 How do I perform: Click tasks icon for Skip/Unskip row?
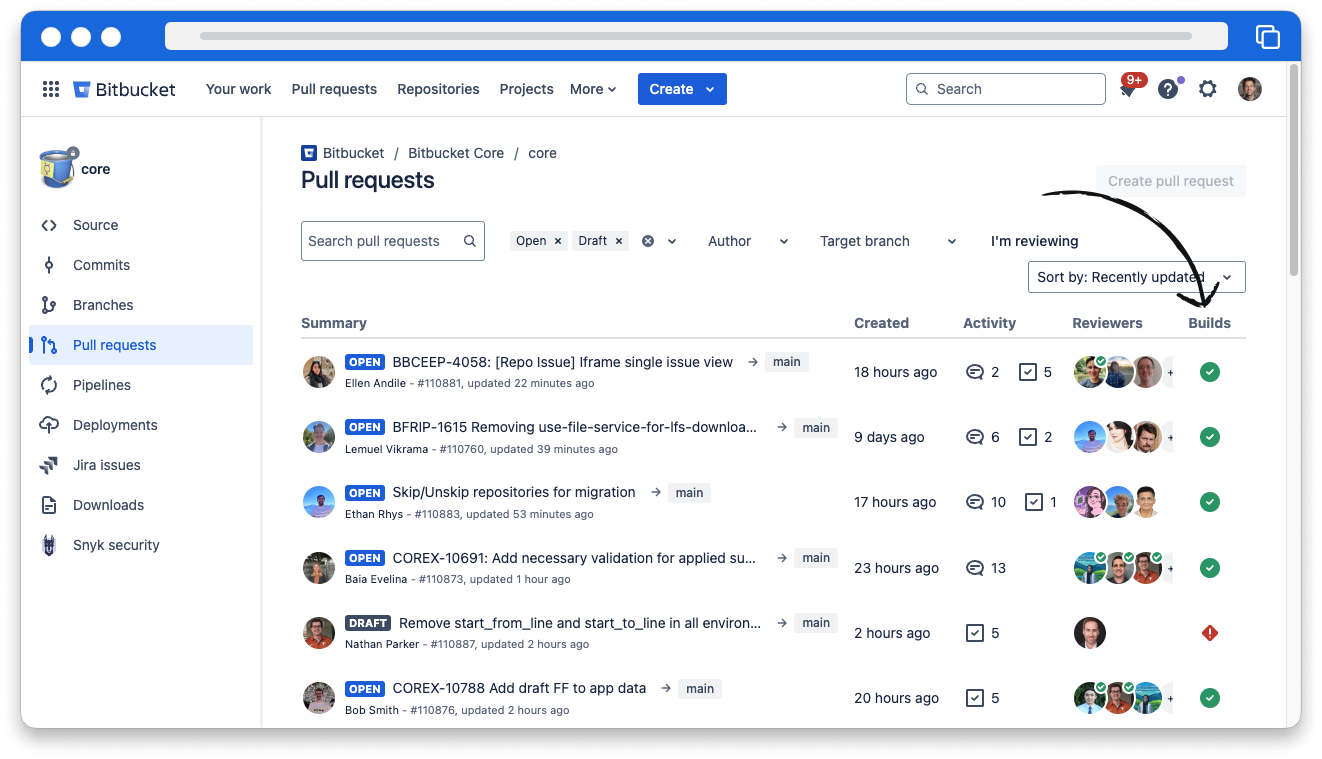tap(1034, 502)
